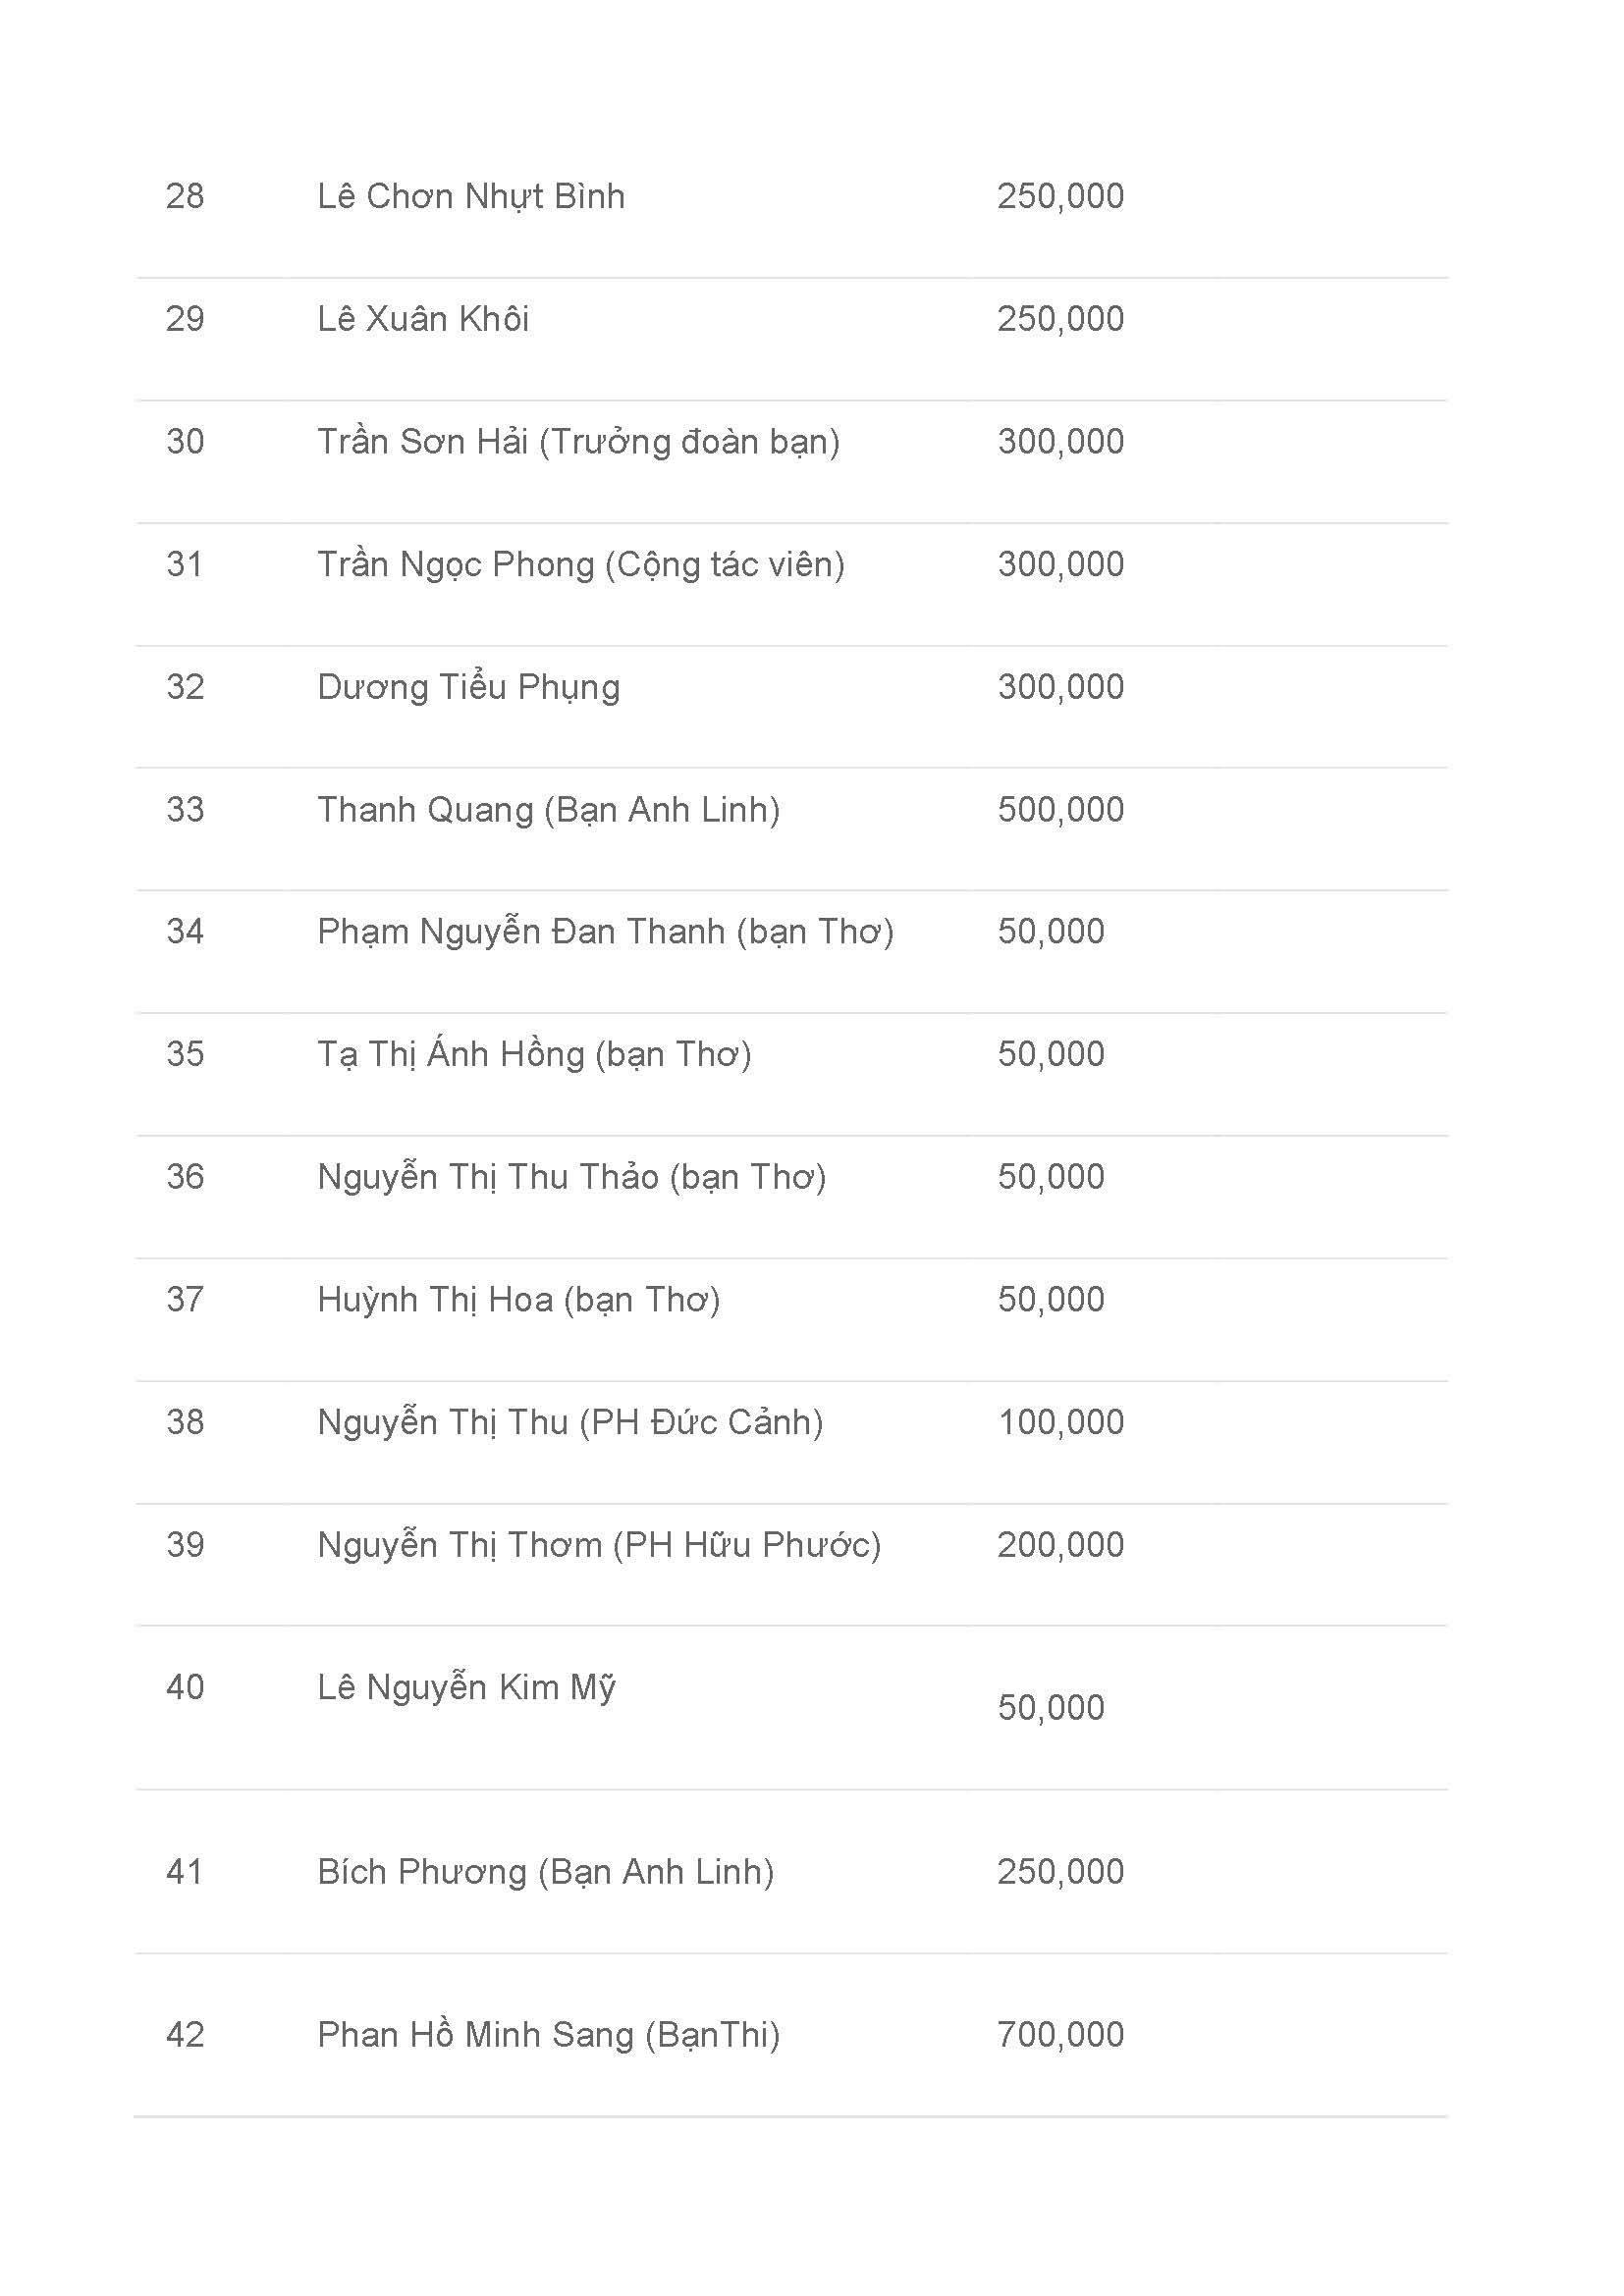Click the 500,000 amount
Viewport: 1624px width, 2296px height.
tap(1061, 809)
